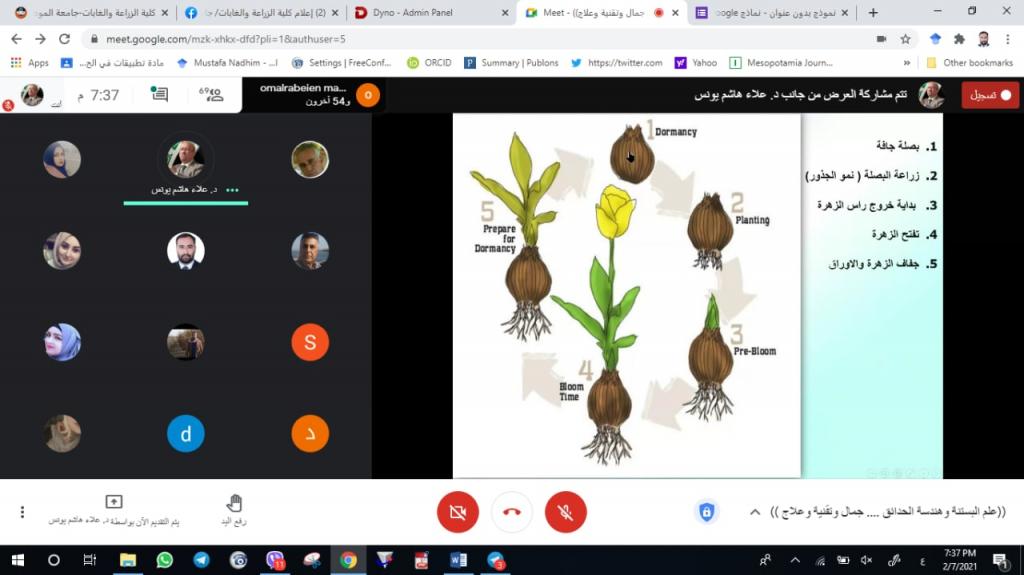This screenshot has height=575, width=1024.
Task: Toggle the camera on in Meet
Action: (x=458, y=512)
